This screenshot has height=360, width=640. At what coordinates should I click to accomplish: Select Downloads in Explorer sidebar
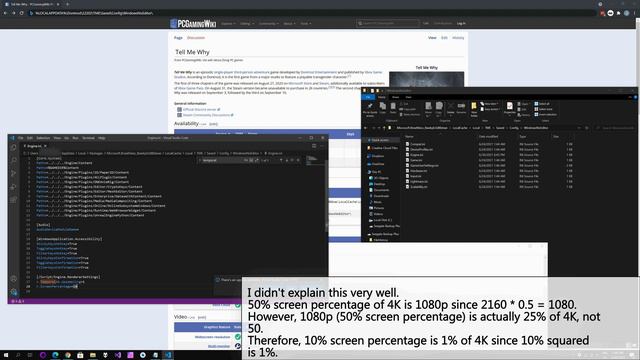point(378,196)
